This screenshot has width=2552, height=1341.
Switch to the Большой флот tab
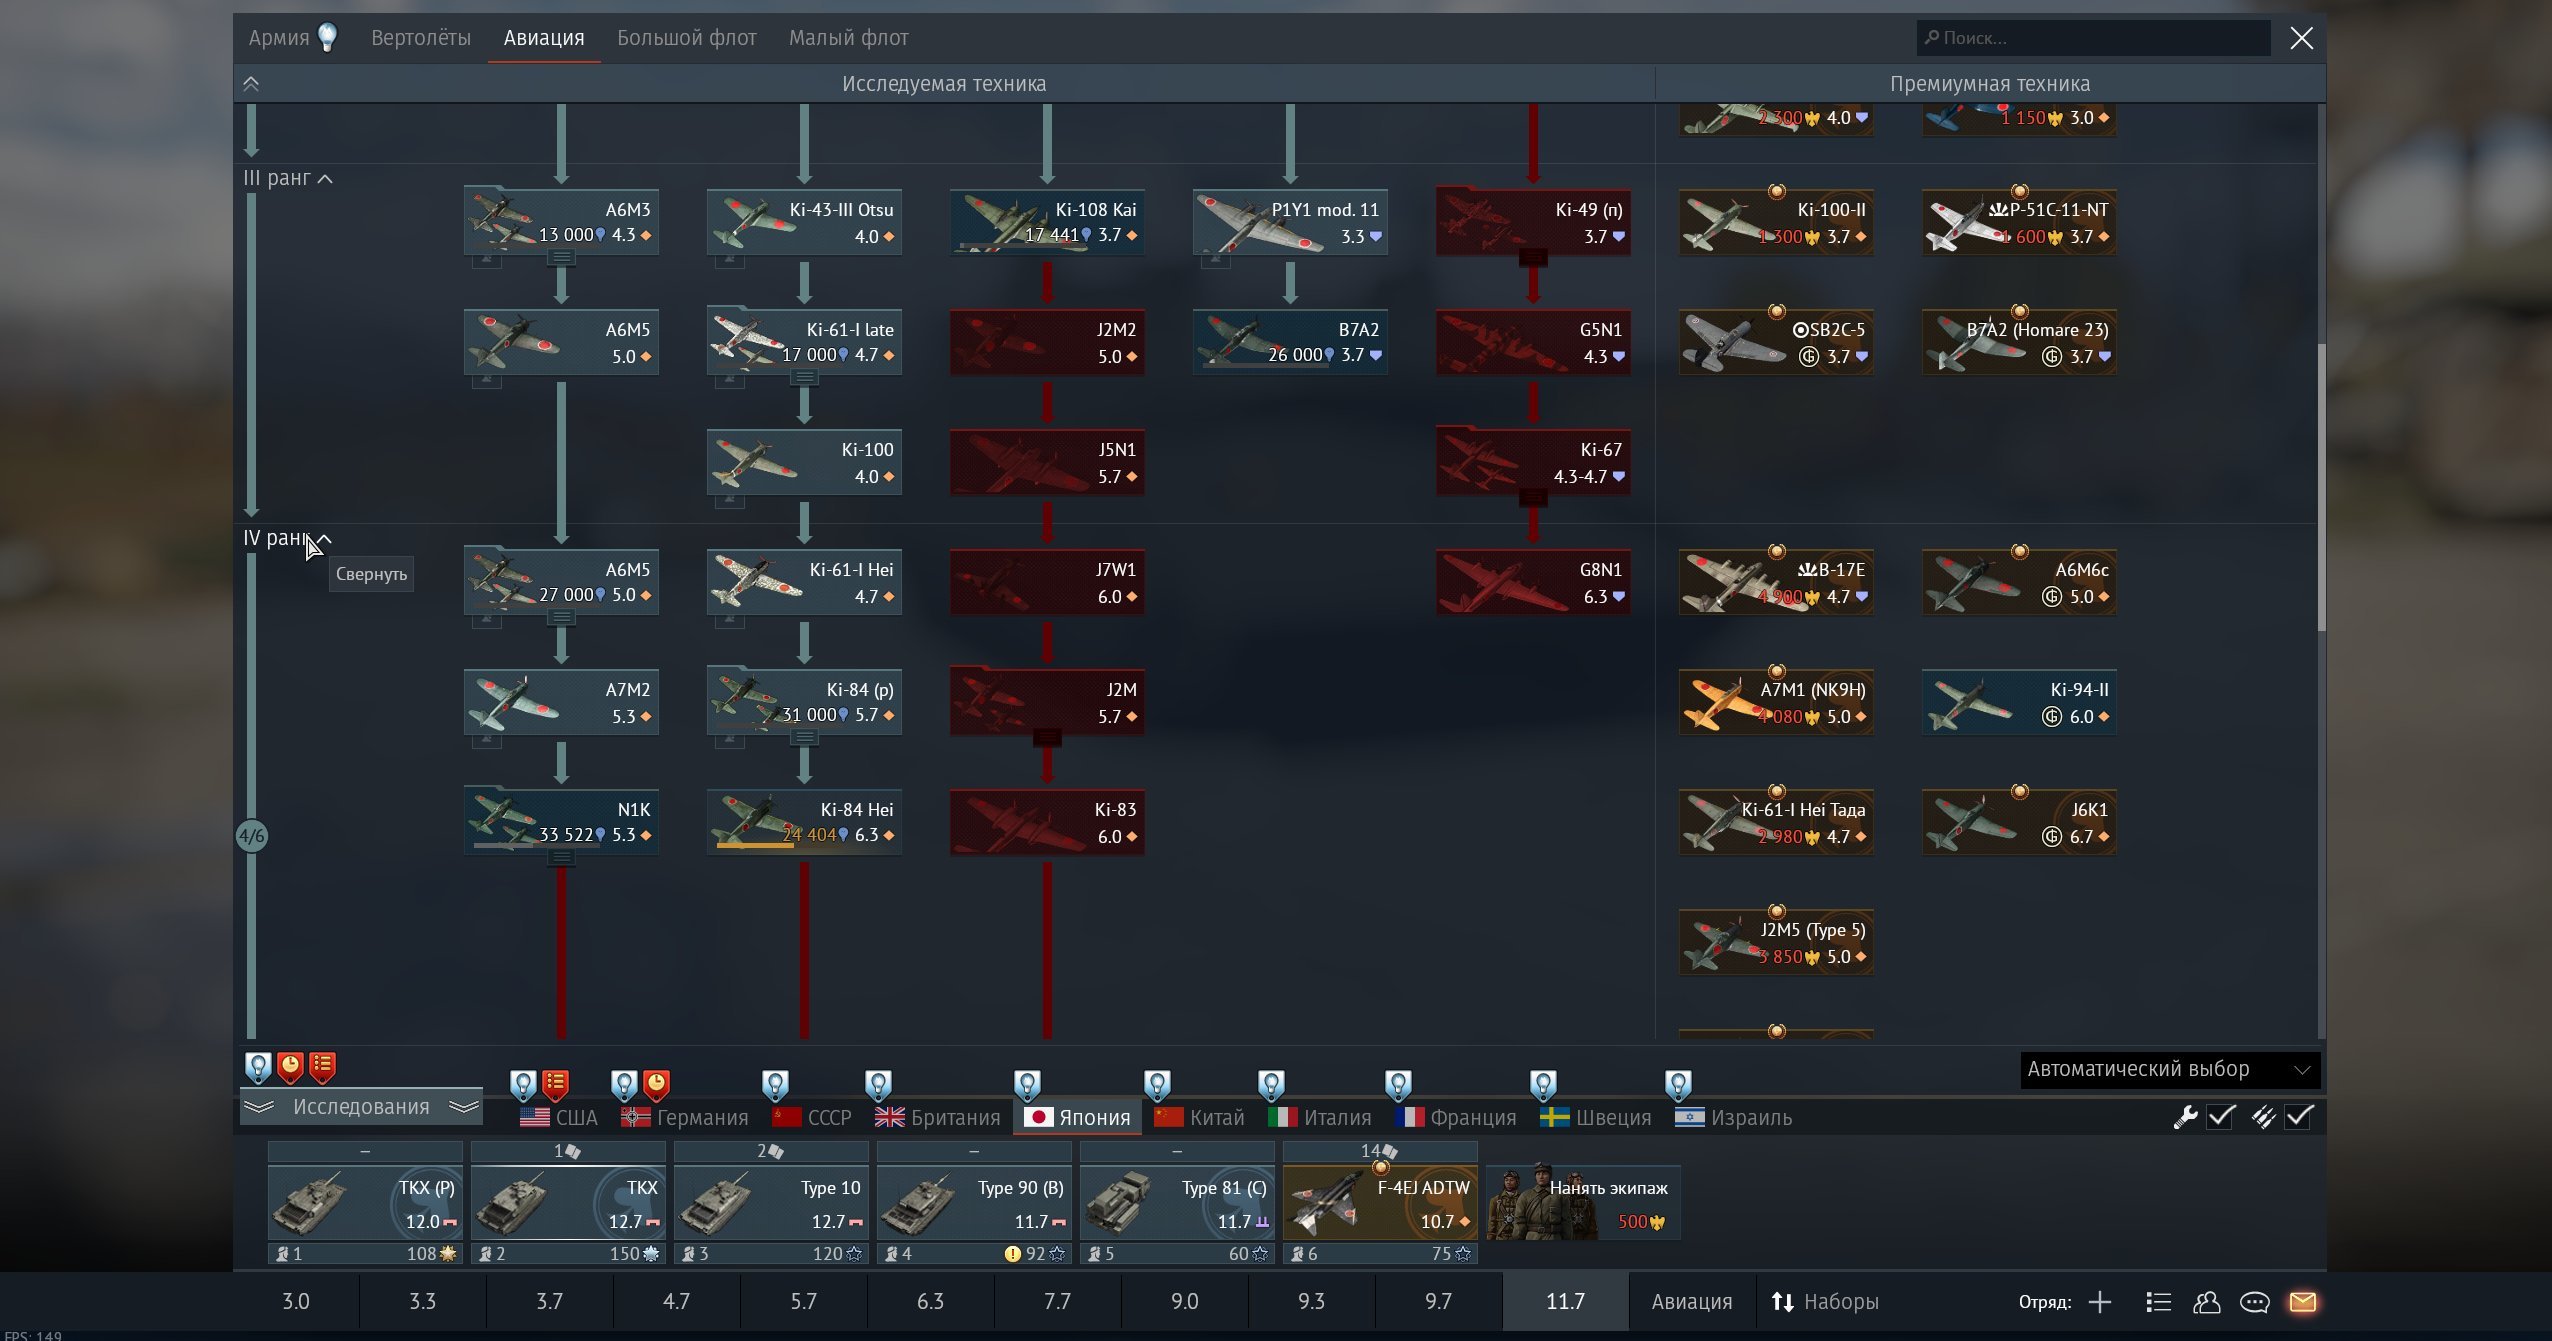(686, 38)
